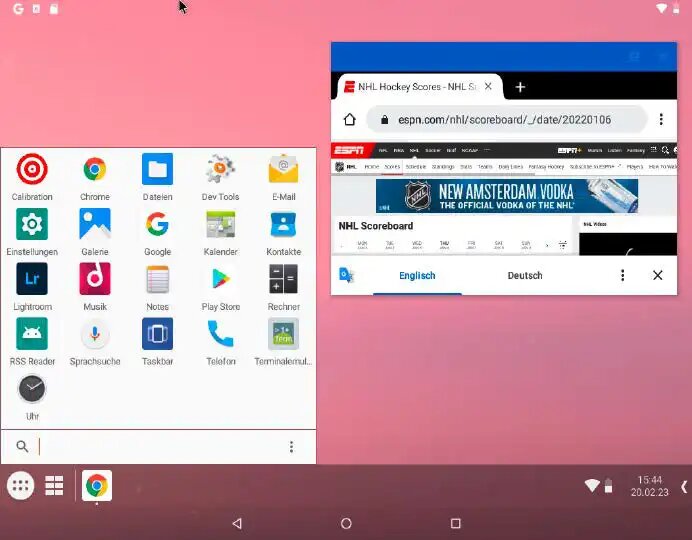Open the E-Mail app
The width and height of the screenshot is (692, 540).
click(283, 177)
